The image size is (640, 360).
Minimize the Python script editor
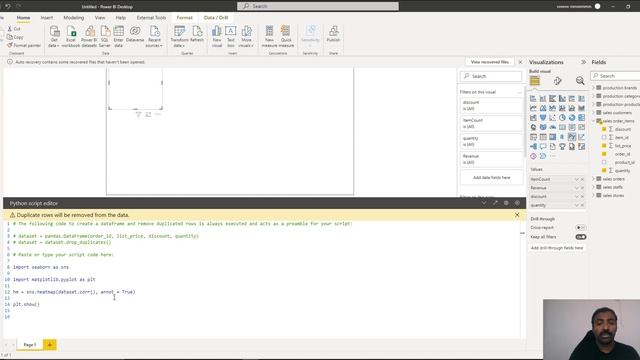pos(484,203)
